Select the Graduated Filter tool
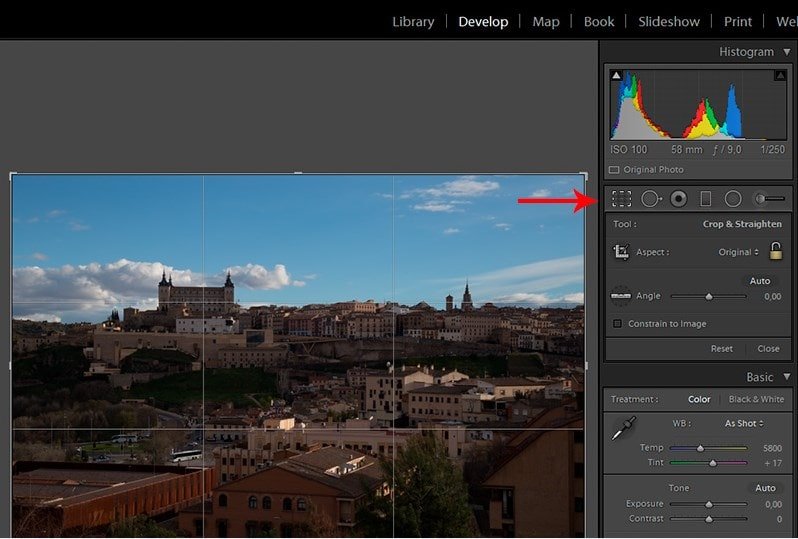The image size is (798, 539). 705,199
